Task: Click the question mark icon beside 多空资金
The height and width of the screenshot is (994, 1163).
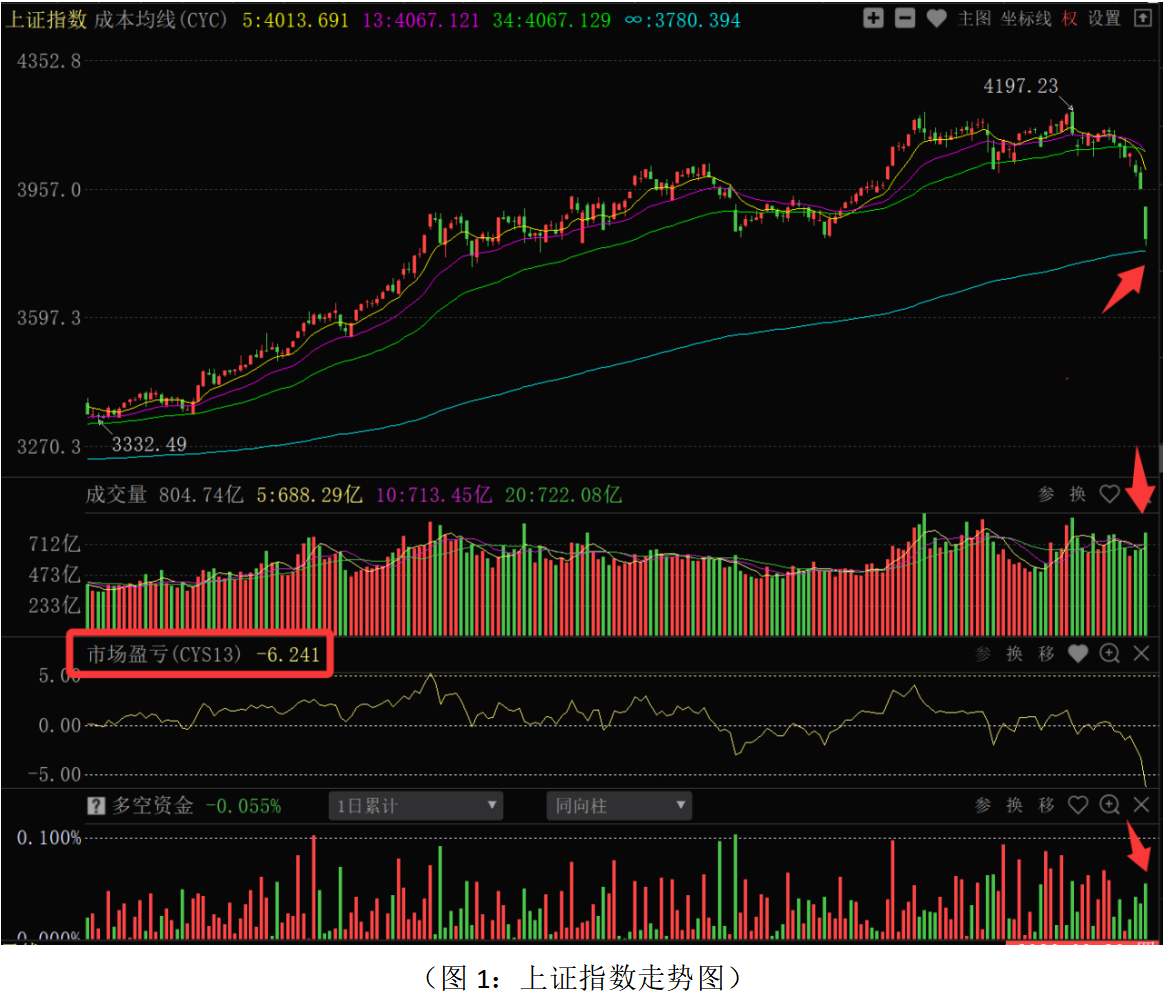Action: coord(96,805)
